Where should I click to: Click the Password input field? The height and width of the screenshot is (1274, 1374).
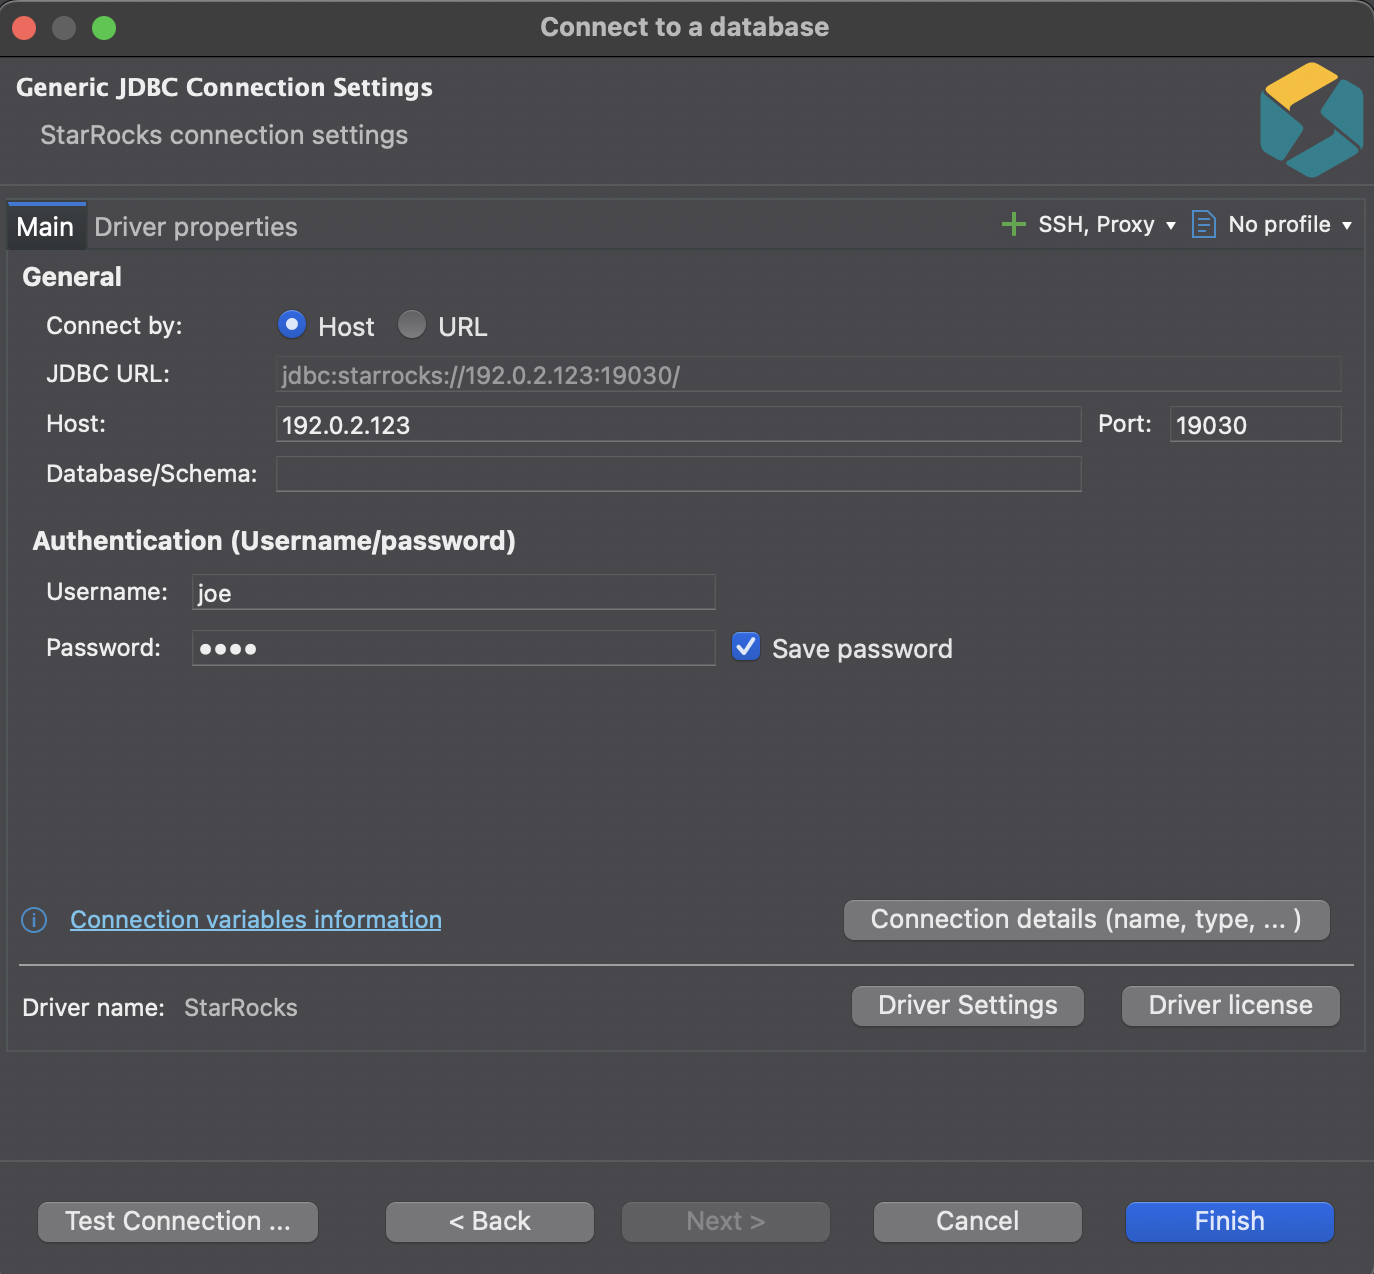pos(454,648)
